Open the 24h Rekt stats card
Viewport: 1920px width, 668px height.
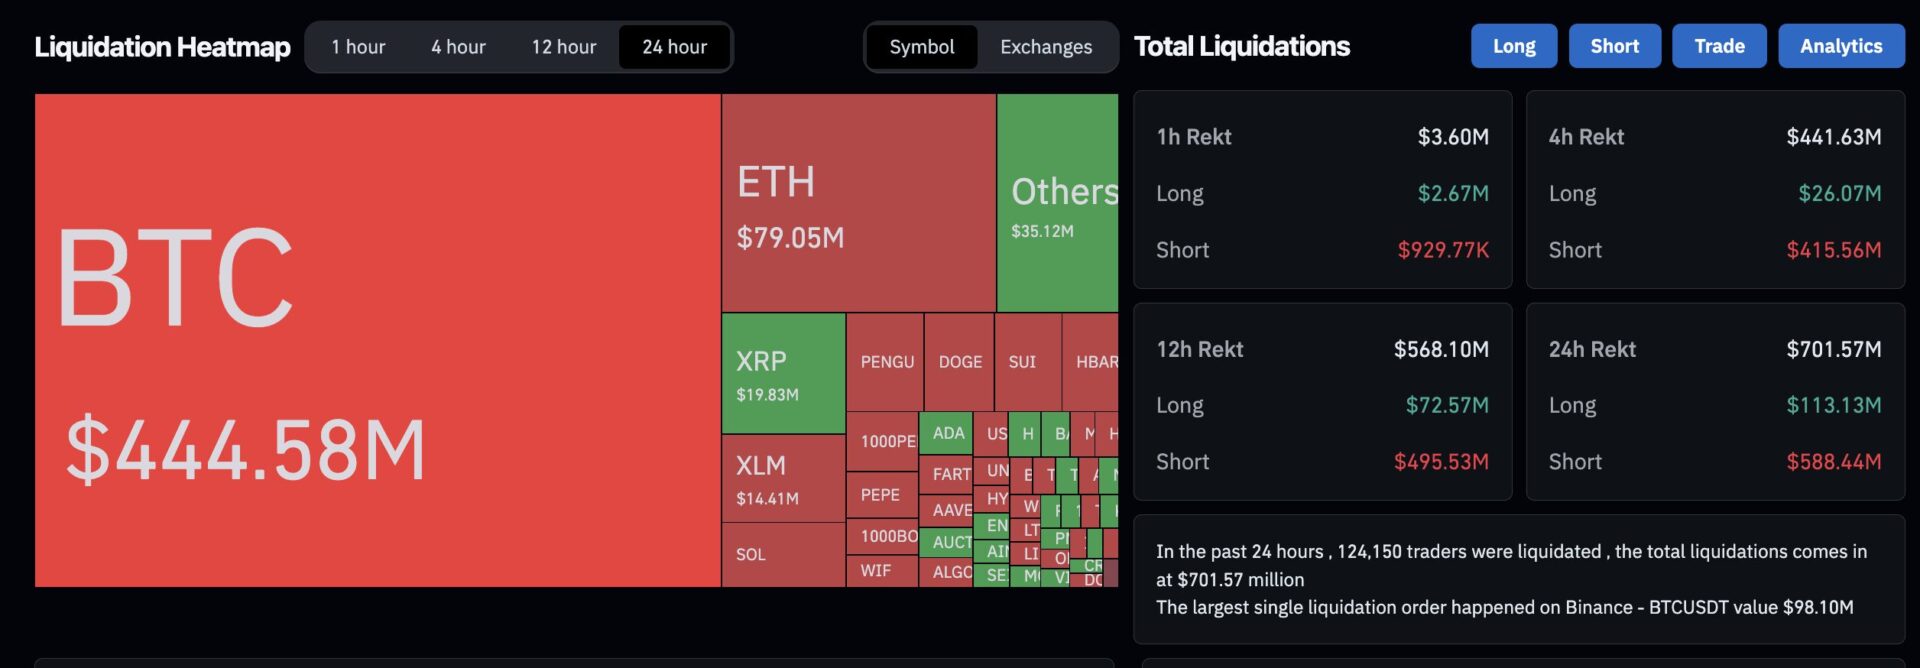tap(1715, 402)
